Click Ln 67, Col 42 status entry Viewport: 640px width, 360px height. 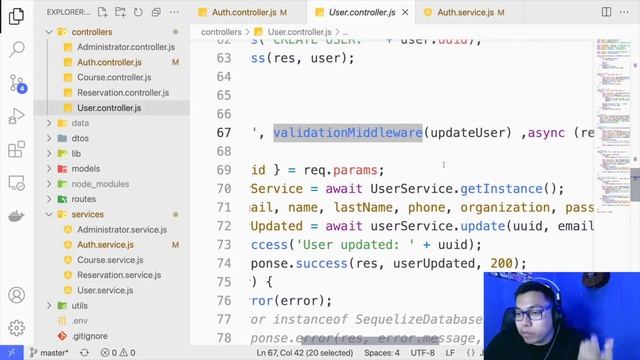[x=304, y=352]
